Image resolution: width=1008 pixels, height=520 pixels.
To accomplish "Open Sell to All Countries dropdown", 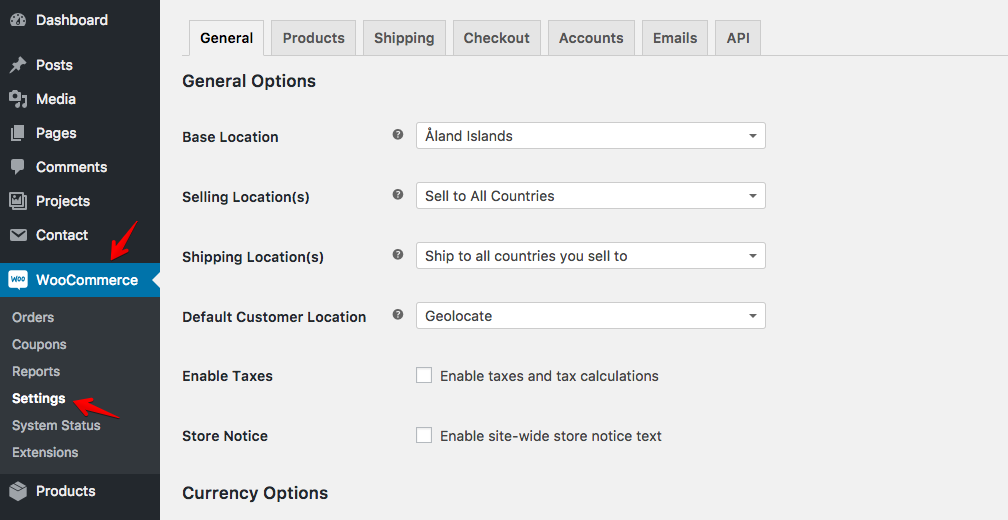I will (x=591, y=195).
